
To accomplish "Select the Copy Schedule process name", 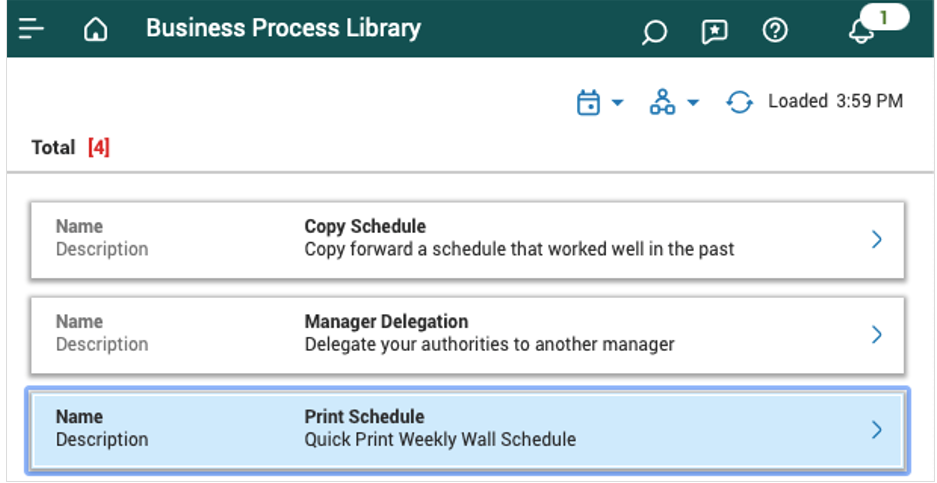I will point(365,227).
